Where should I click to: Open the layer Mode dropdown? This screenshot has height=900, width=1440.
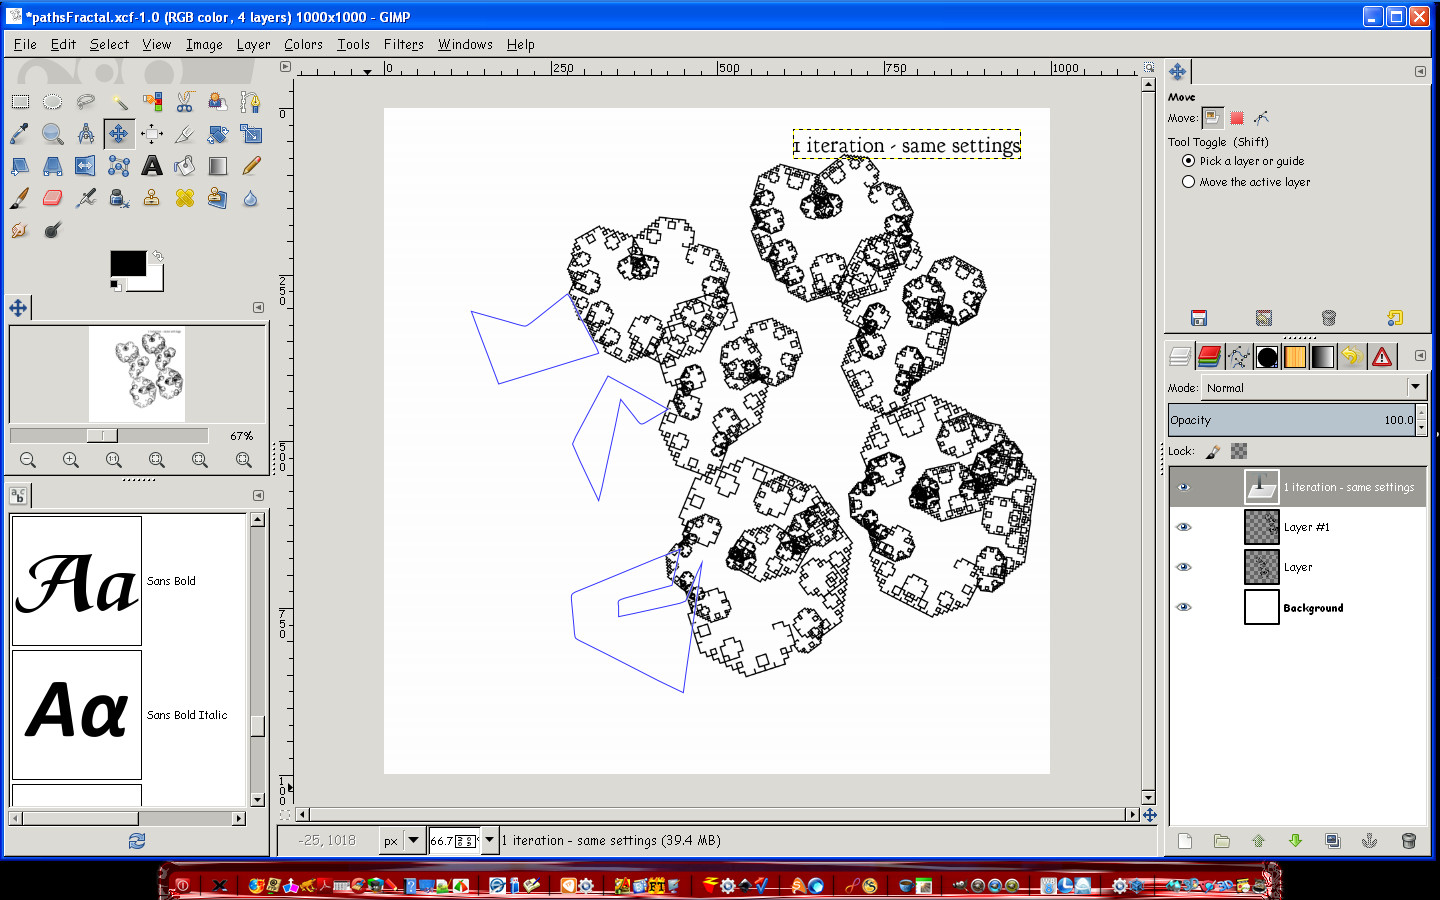click(x=1314, y=388)
